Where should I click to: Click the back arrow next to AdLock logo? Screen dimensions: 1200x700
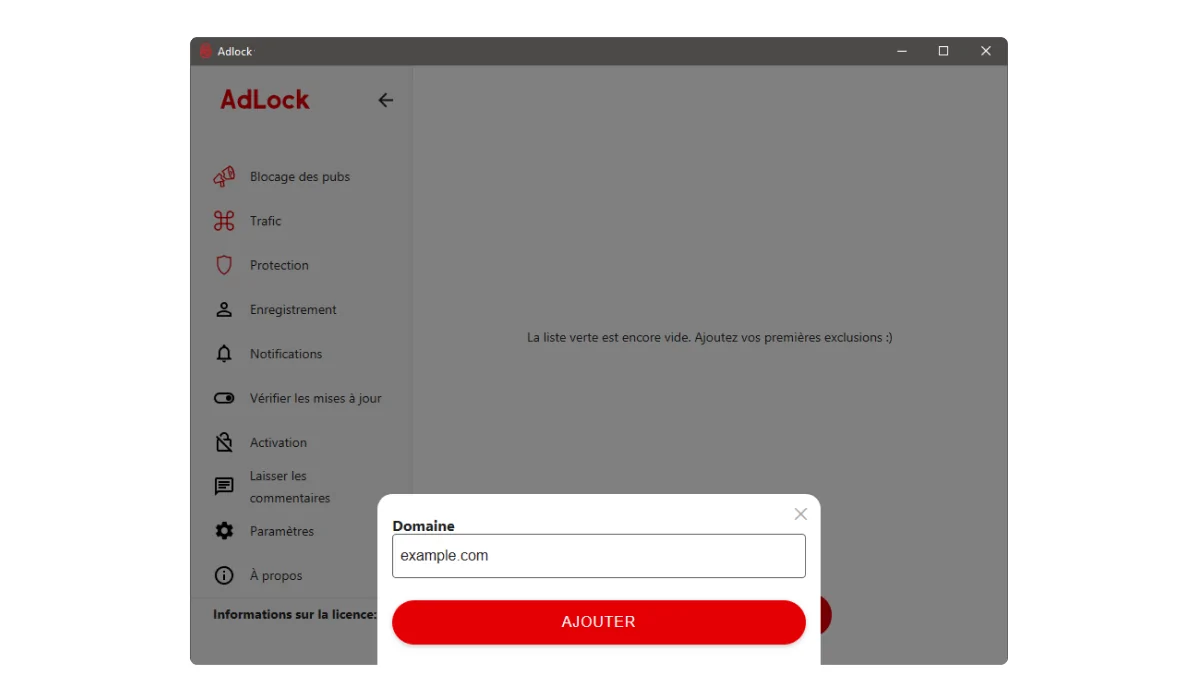[x=385, y=100]
